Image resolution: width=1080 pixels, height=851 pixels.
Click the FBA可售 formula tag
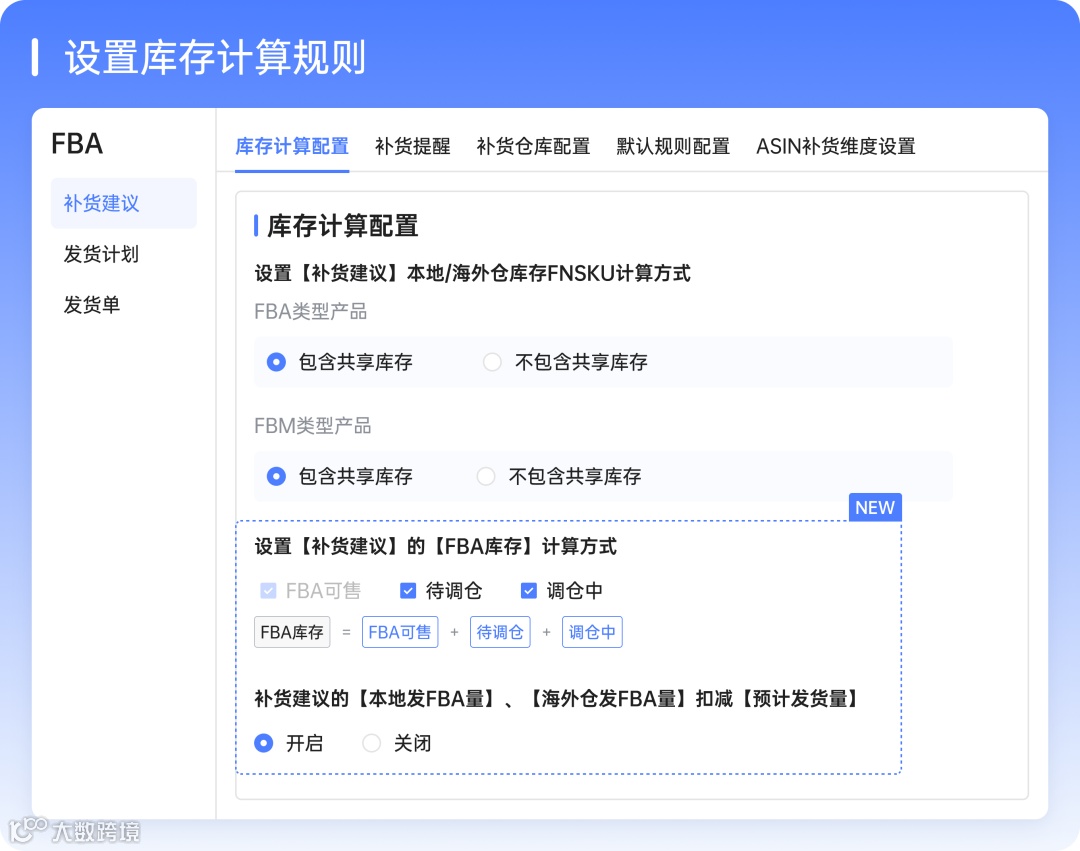tap(399, 632)
